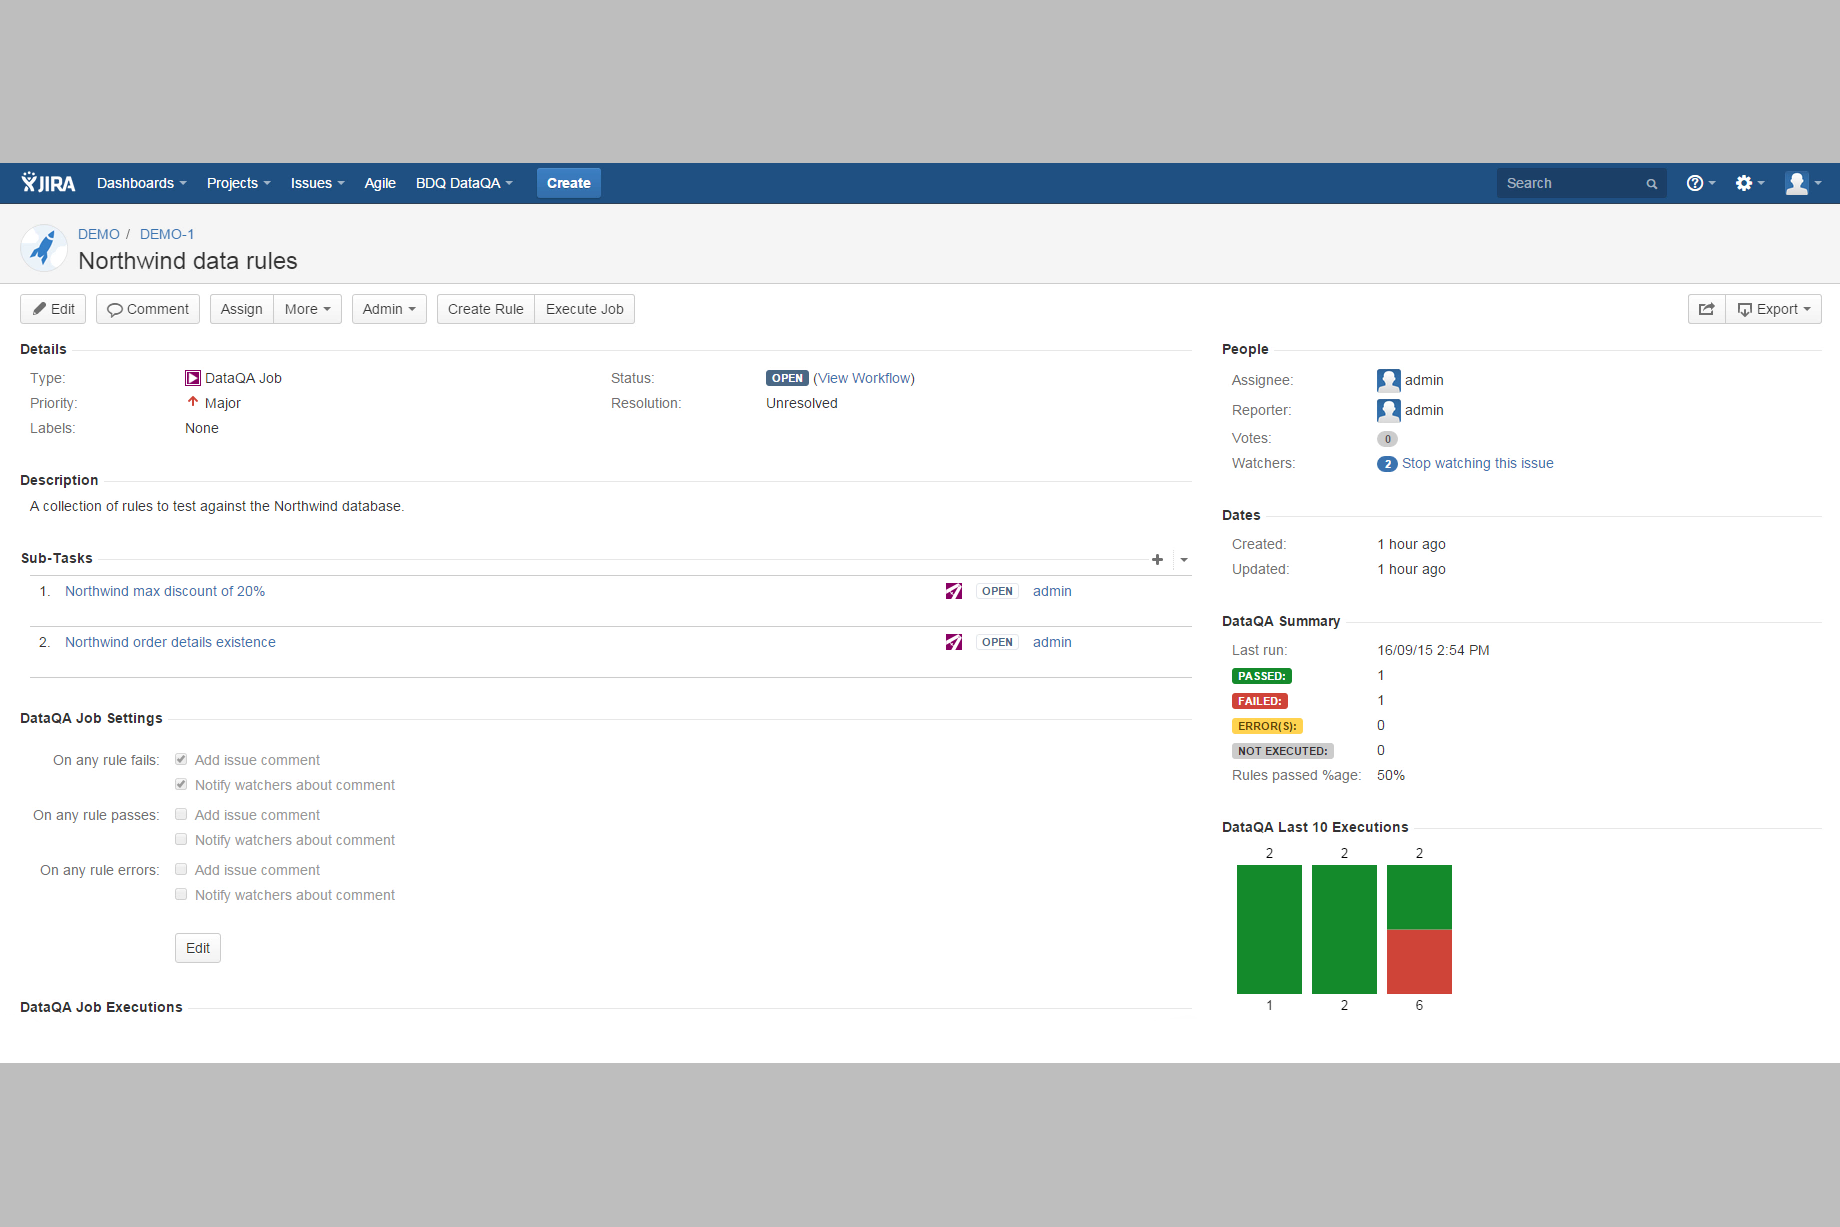
Task: Enable 'Notify watchers' for rule errors
Action: pos(181,894)
